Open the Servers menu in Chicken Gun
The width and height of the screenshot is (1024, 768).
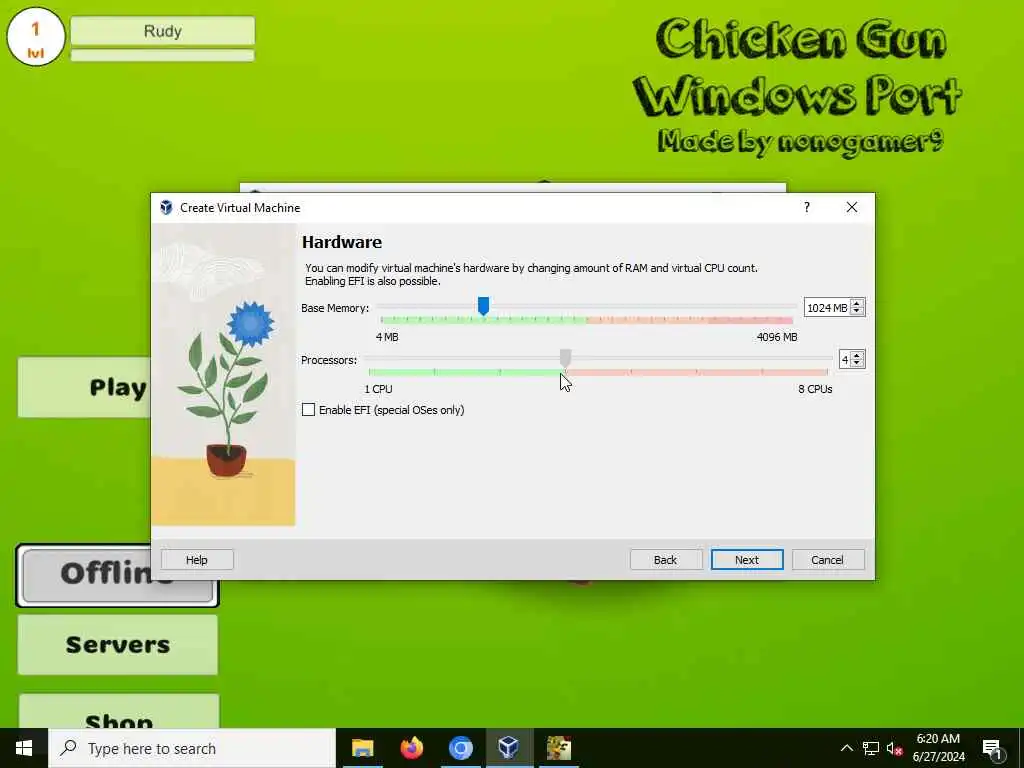118,645
